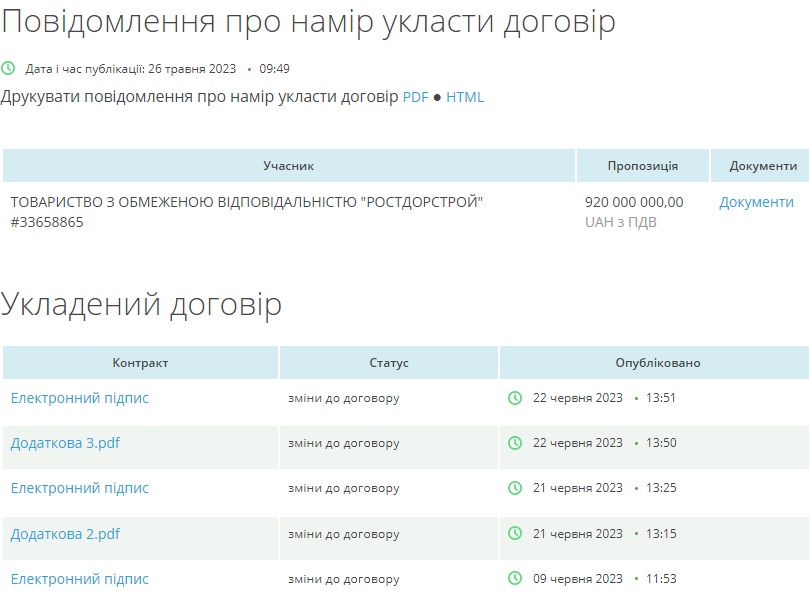Select the participant code #33658865
Image resolution: width=809 pixels, height=595 pixels.
click(47, 222)
